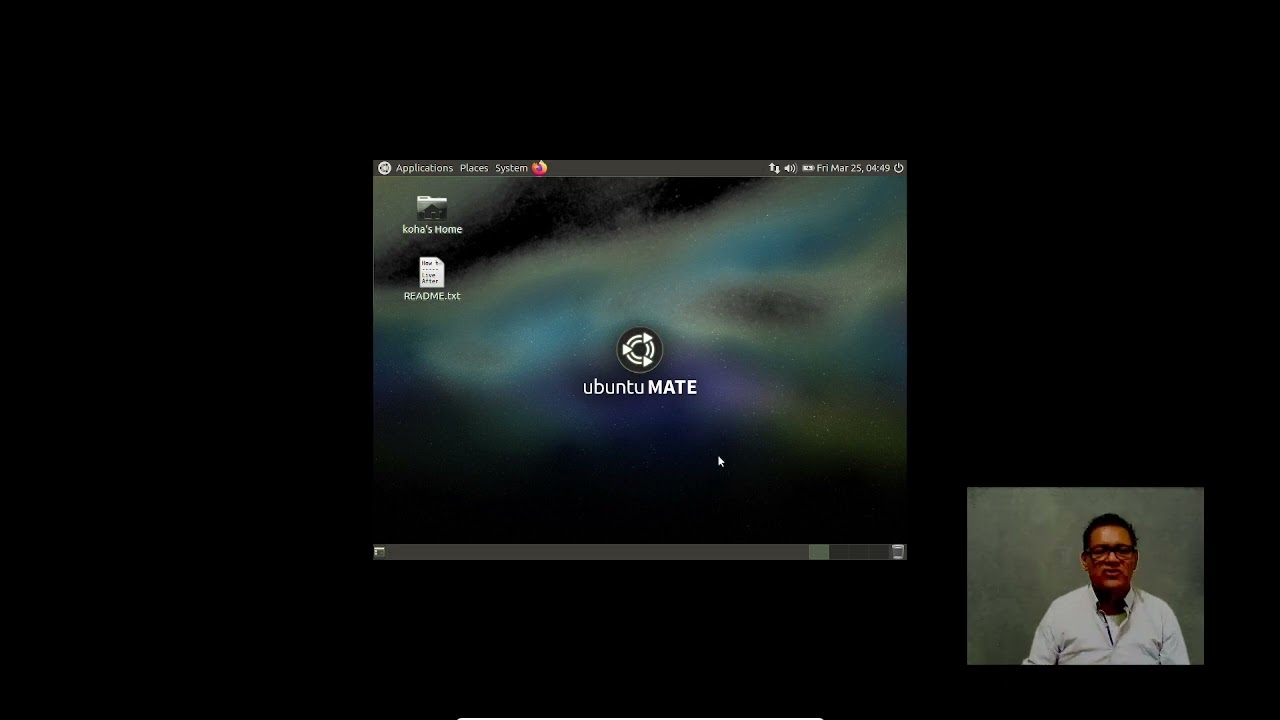Open the Places menu

point(474,168)
